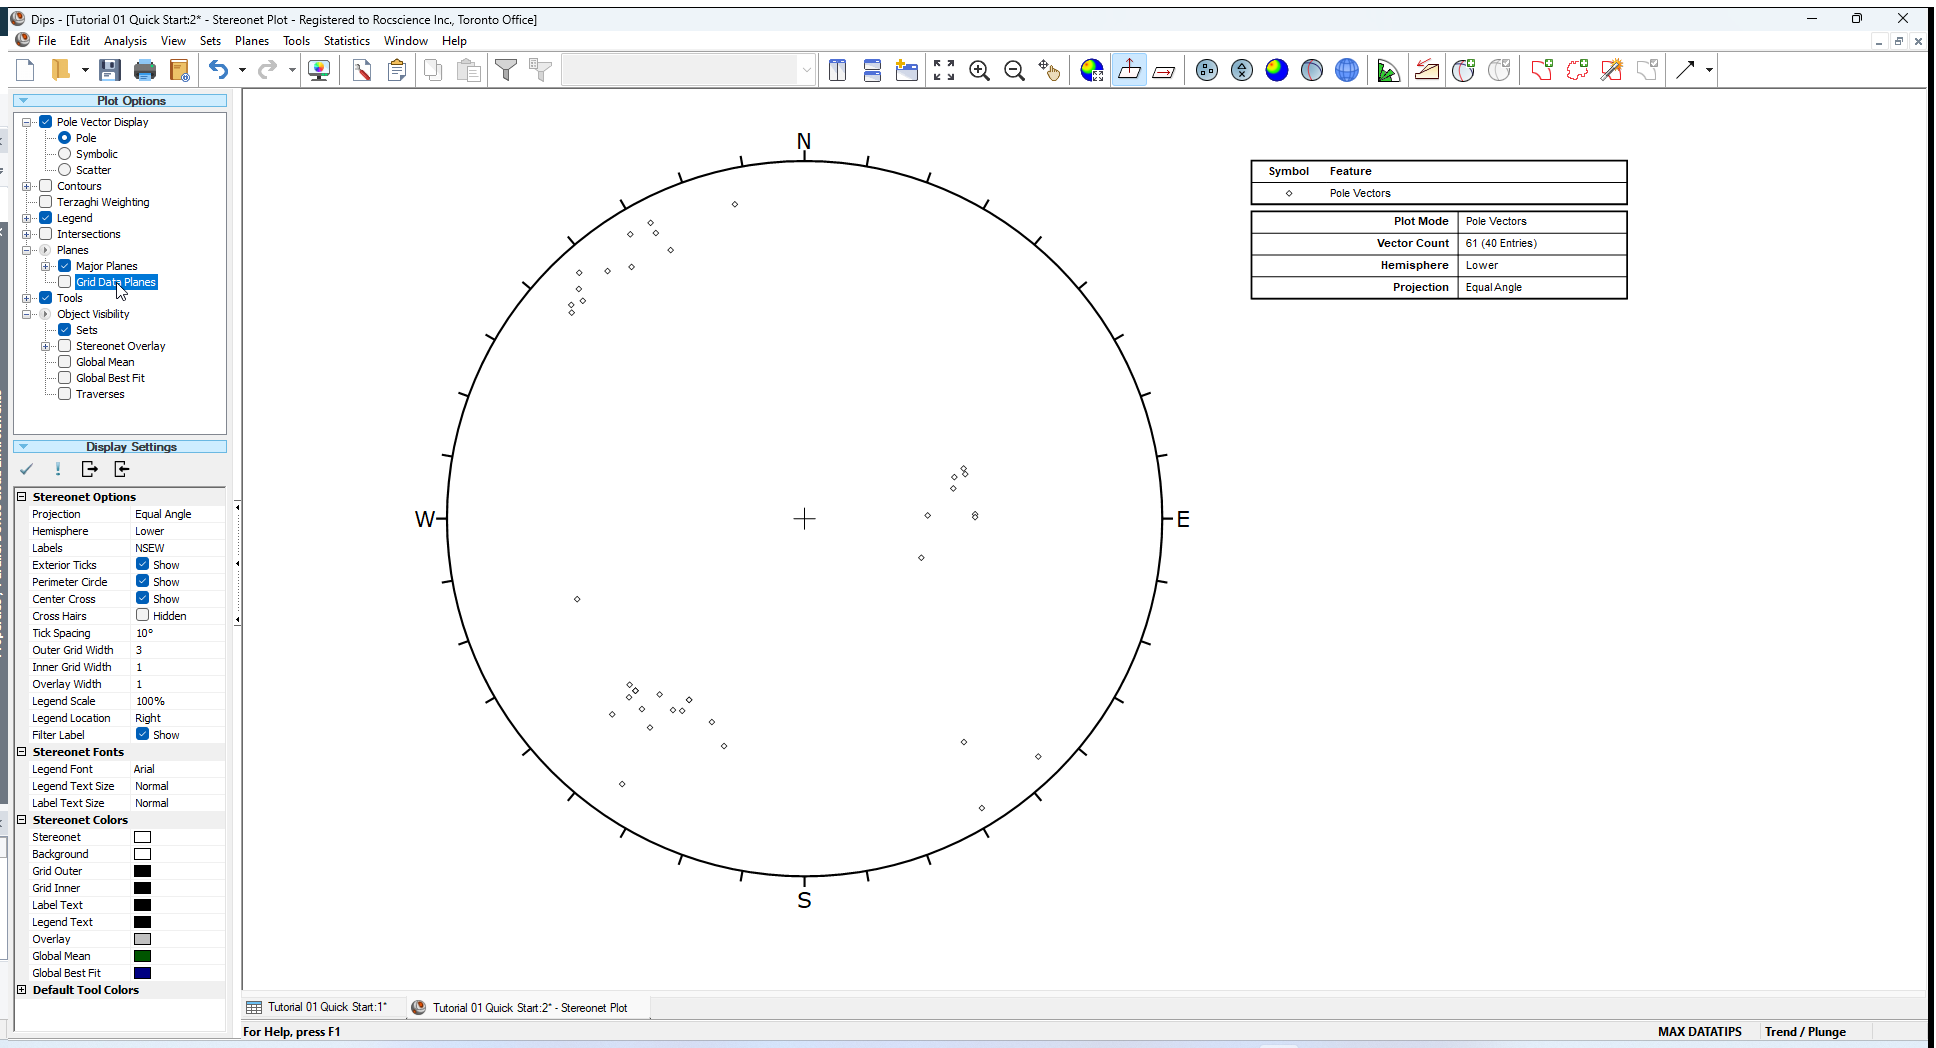Expand the Major Planes tree node
This screenshot has height=1048, width=1936.
coord(46,265)
